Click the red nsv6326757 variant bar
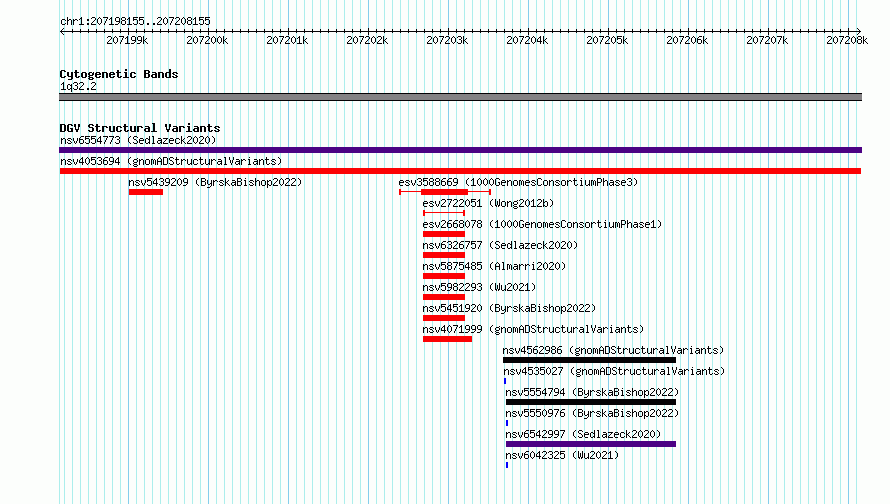Image resolution: width=890 pixels, height=504 pixels. [x=444, y=255]
